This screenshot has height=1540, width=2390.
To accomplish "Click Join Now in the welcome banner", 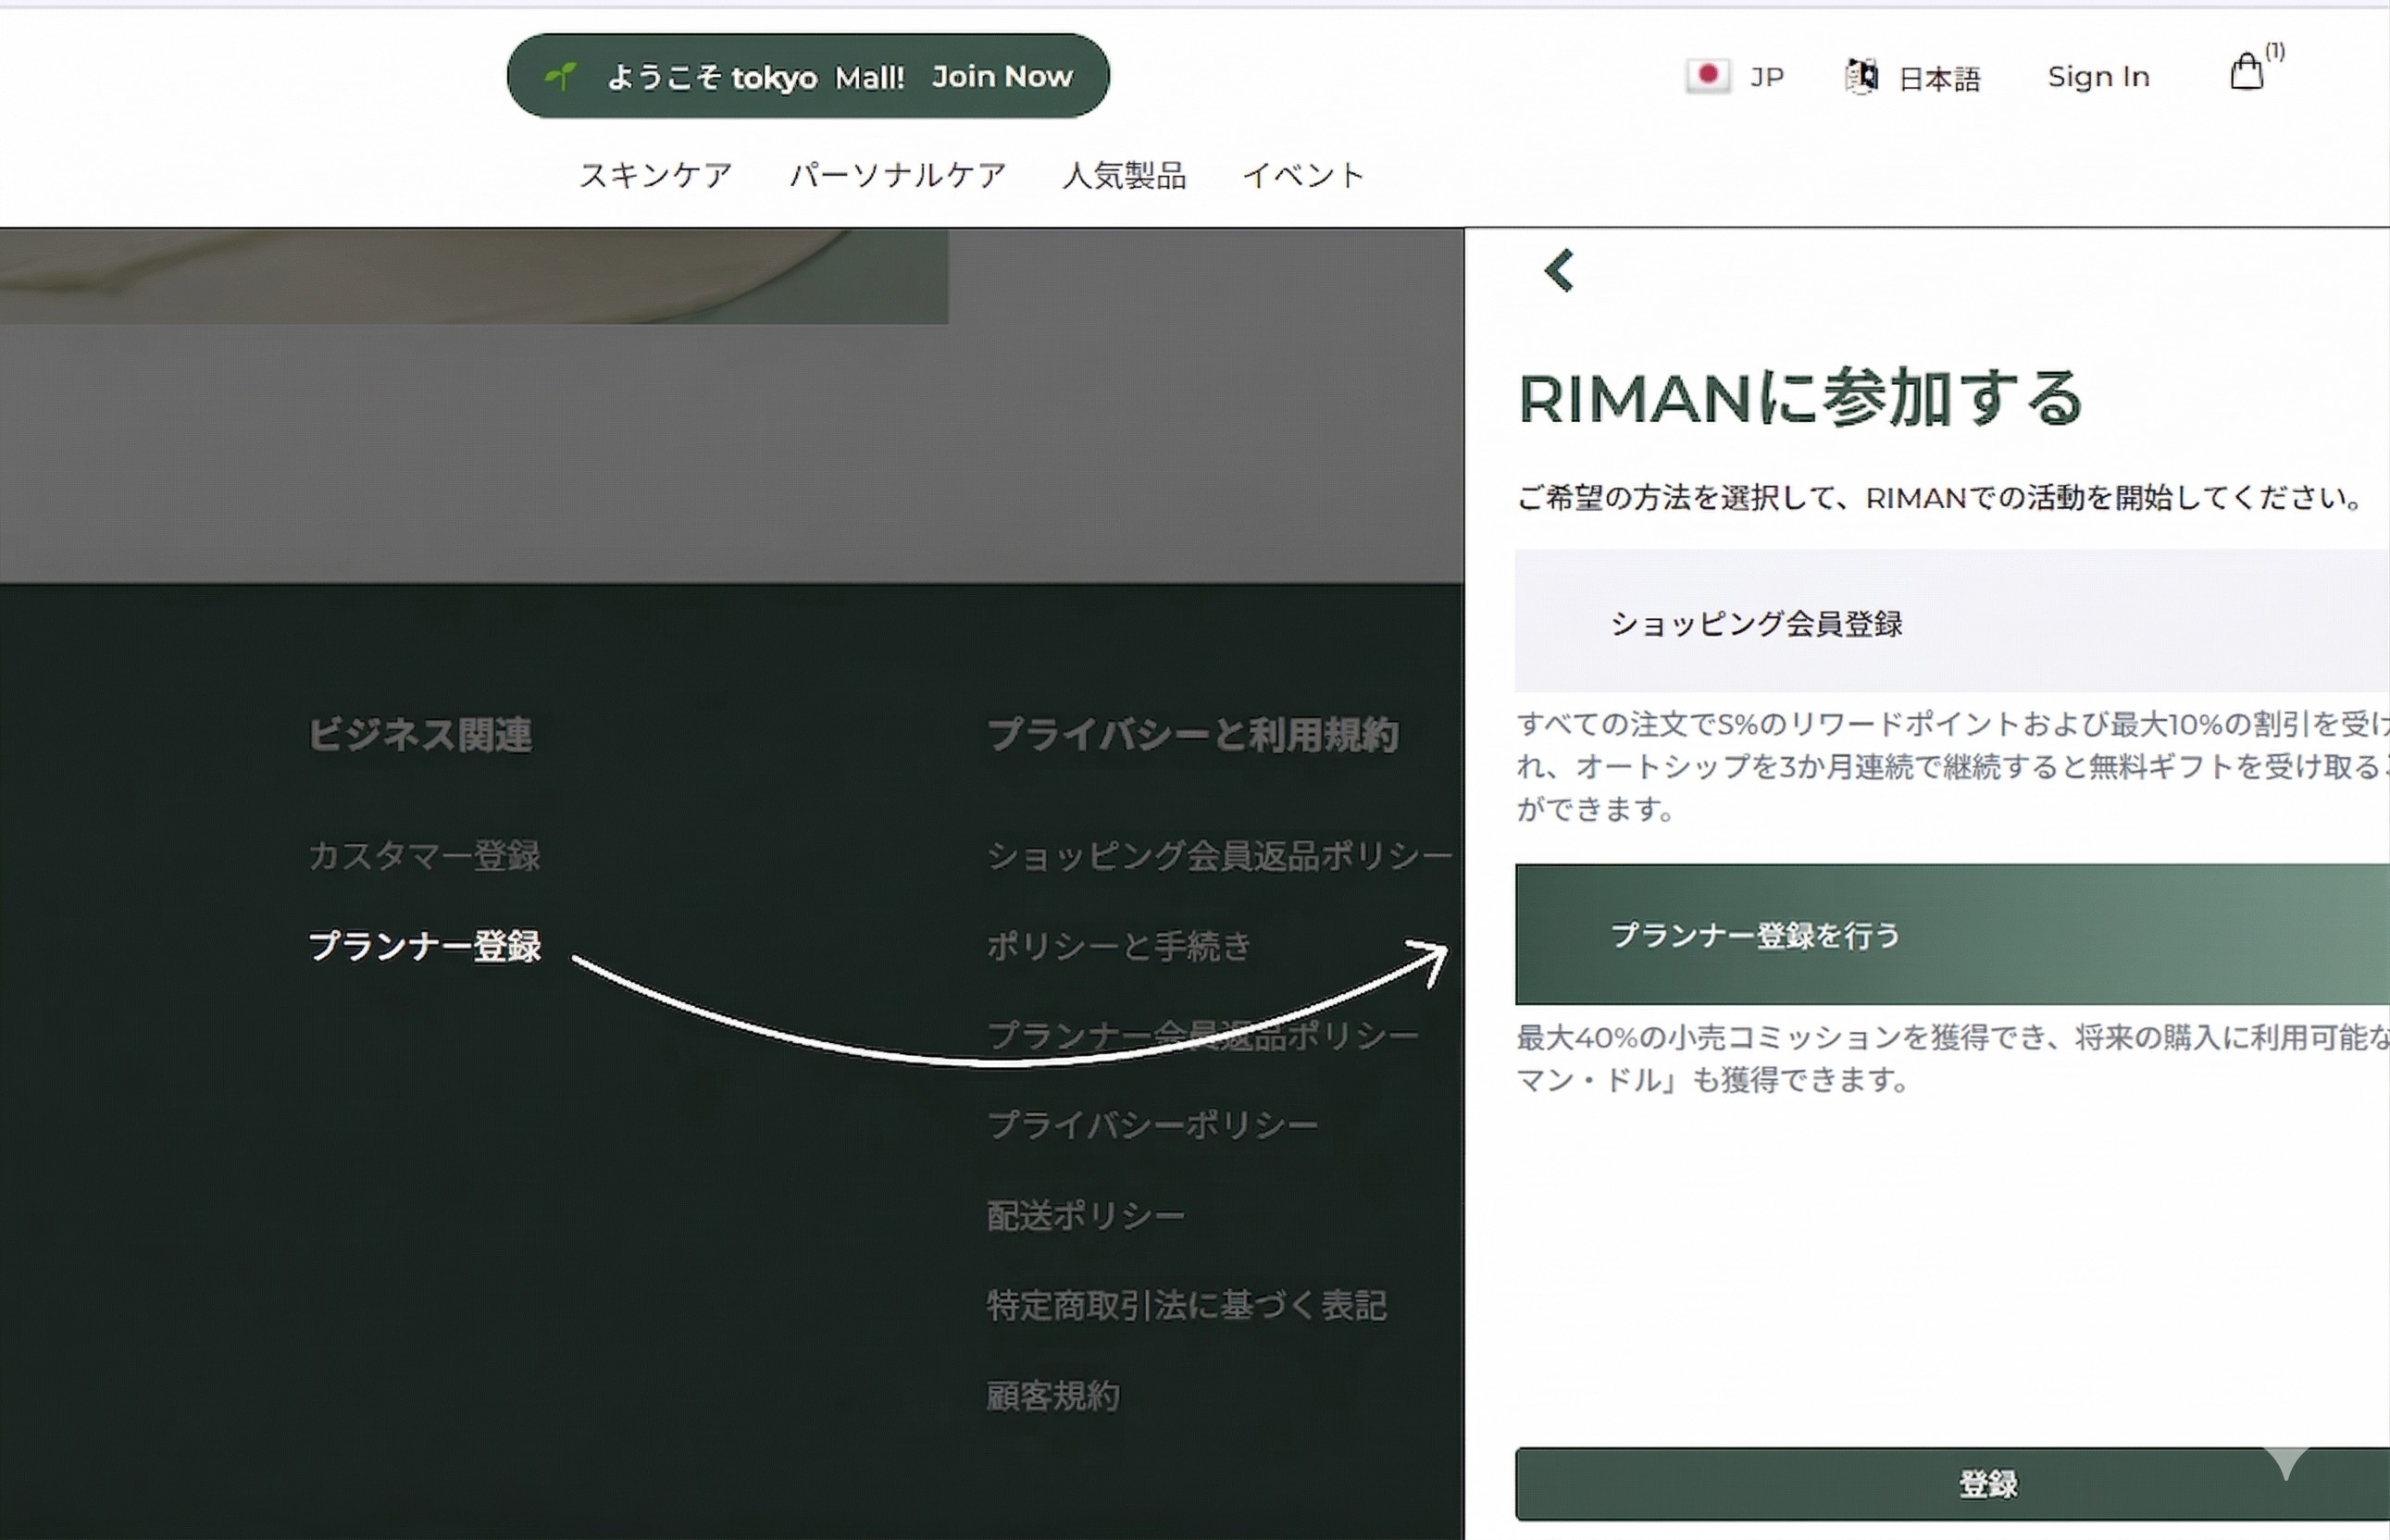I will coord(1002,76).
